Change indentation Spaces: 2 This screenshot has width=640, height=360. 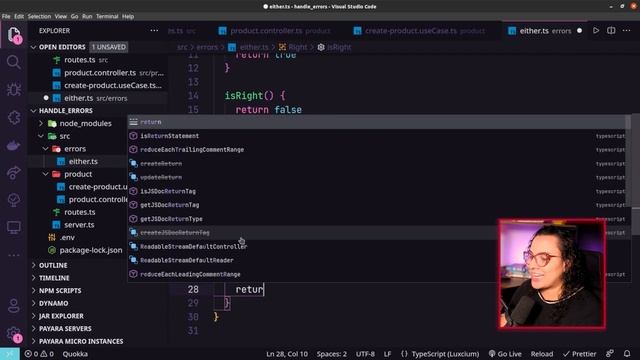tap(331, 354)
